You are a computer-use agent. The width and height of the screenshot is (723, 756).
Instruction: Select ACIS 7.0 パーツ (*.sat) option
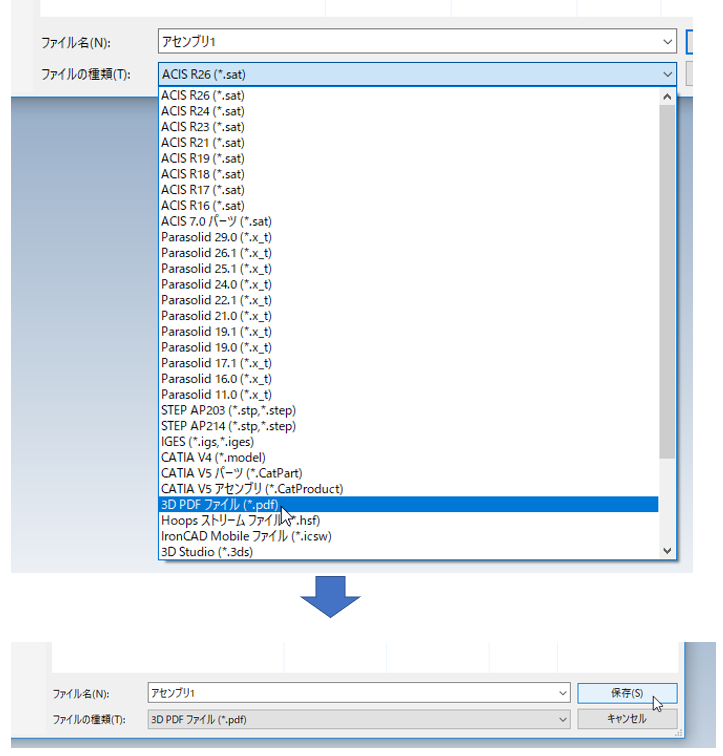click(x=408, y=221)
